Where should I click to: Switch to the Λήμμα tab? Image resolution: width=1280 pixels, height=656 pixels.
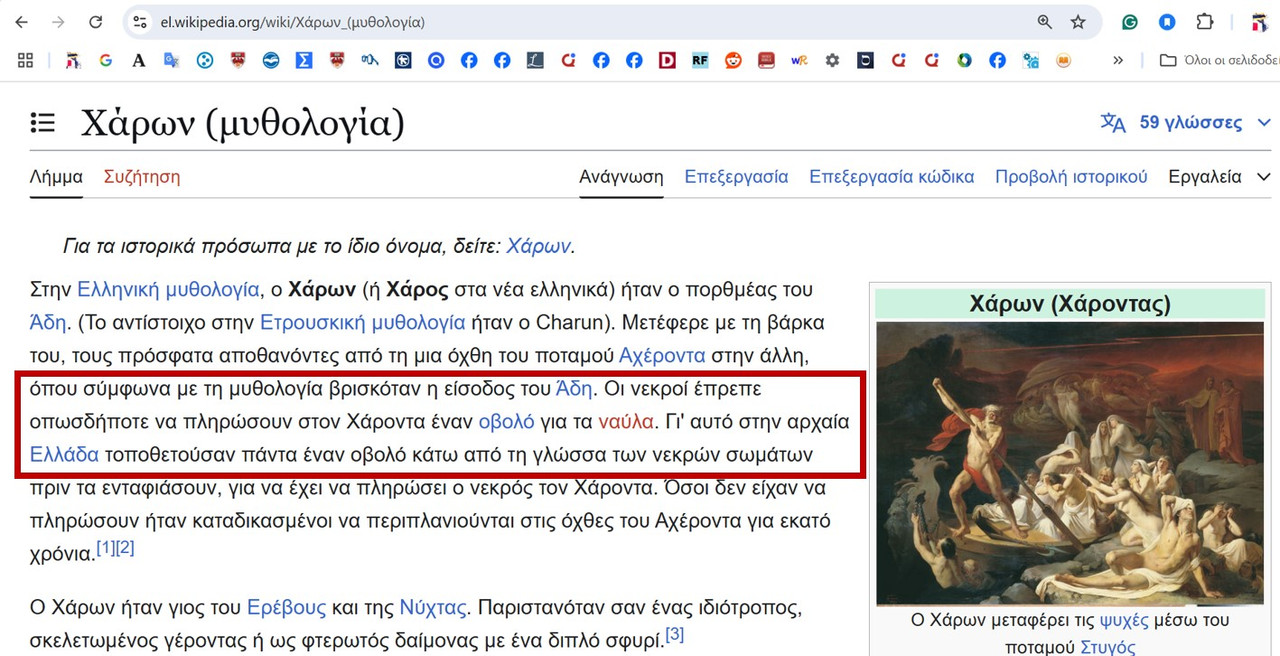point(56,177)
